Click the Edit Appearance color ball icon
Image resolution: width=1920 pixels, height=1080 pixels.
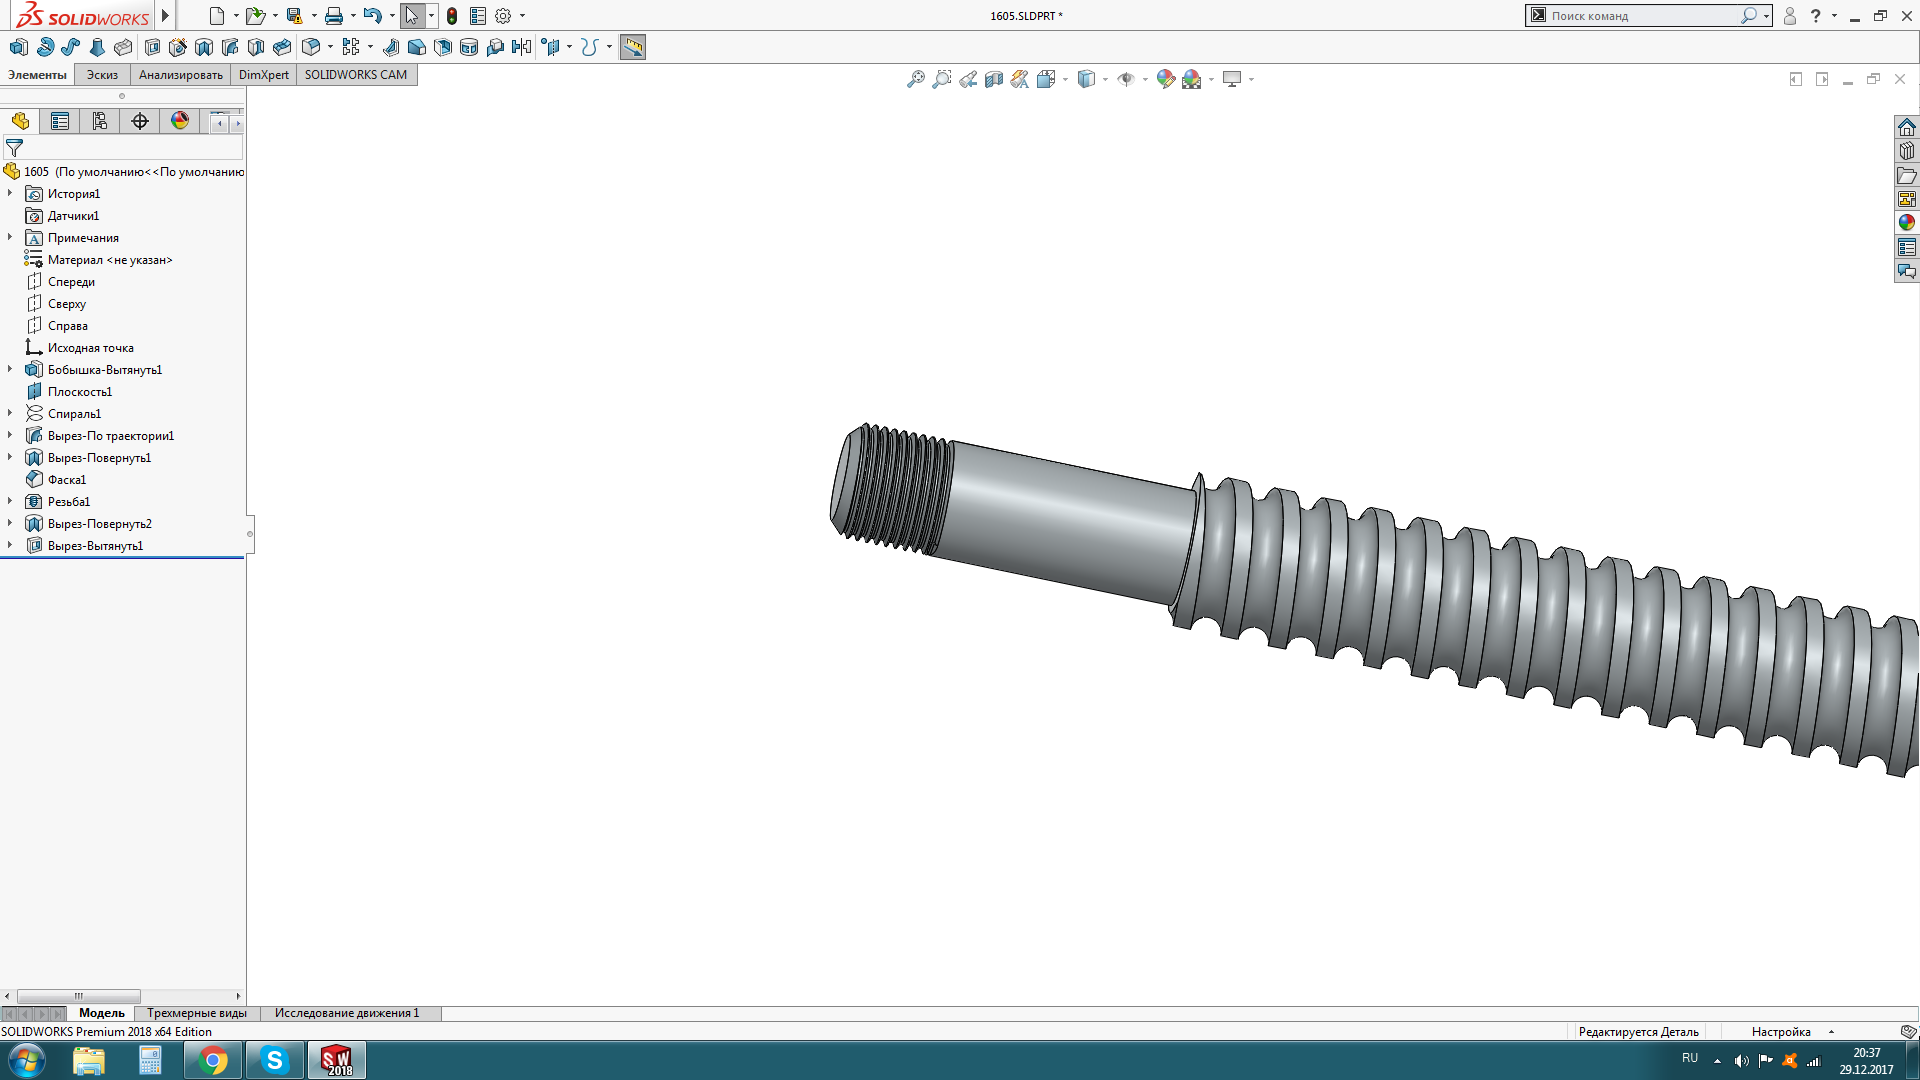click(1165, 79)
